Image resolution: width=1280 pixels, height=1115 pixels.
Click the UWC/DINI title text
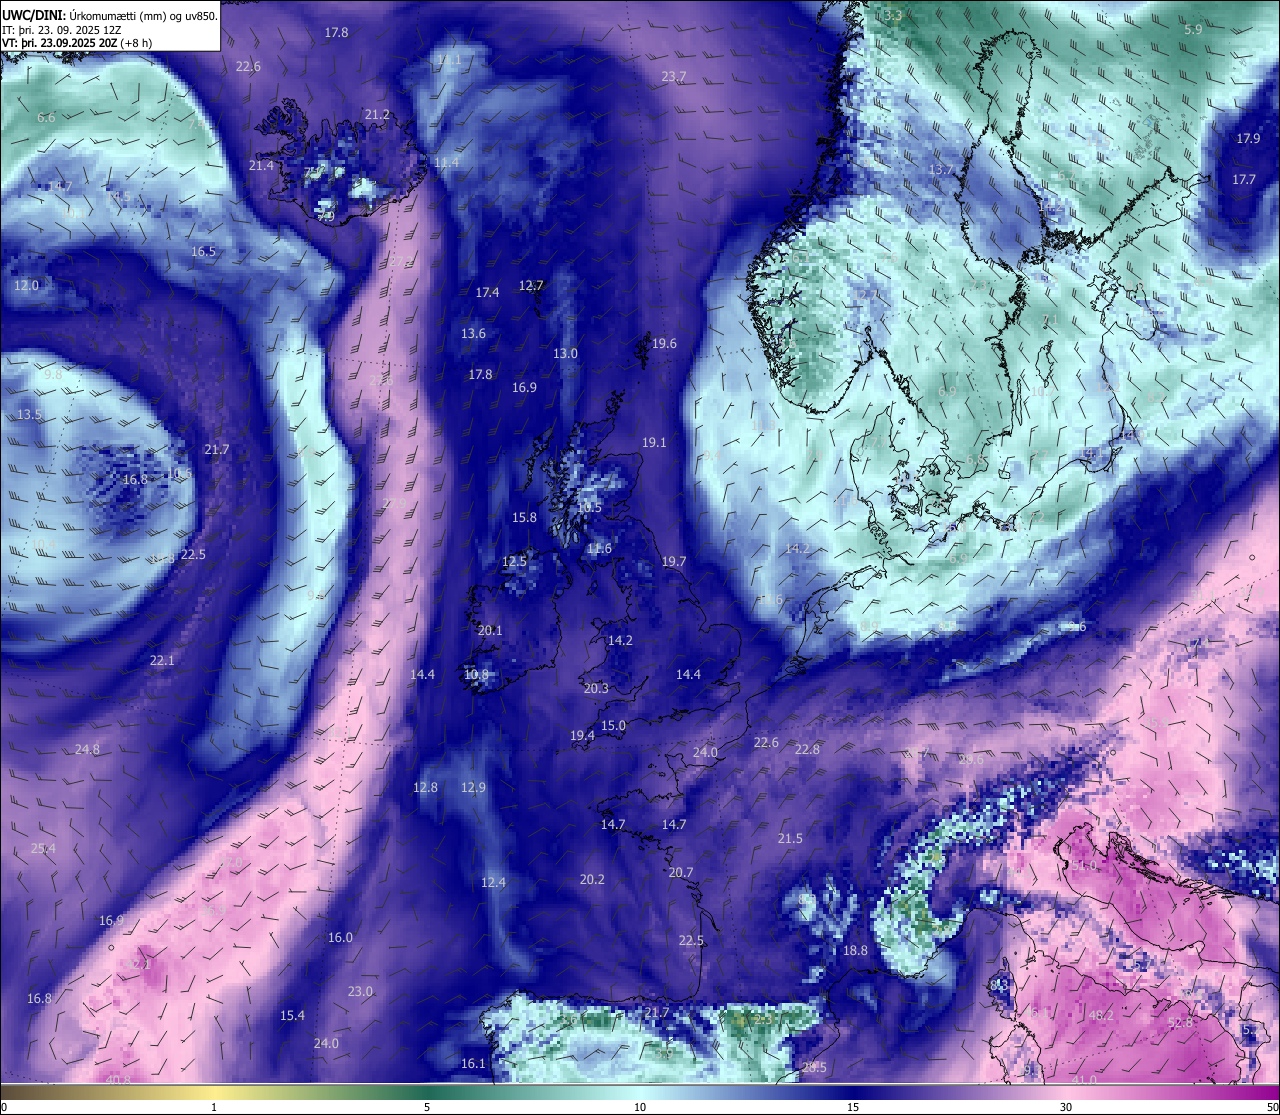click(x=34, y=16)
